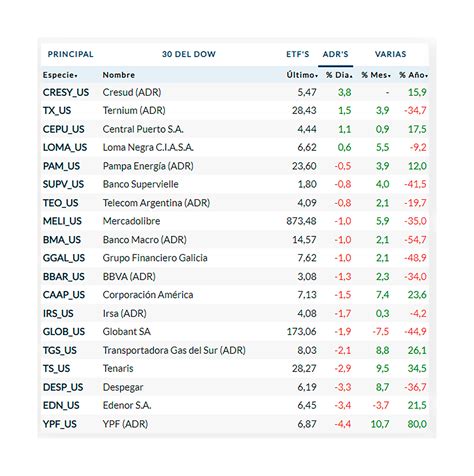
Task: Open TX_US ticker
Action: pos(57,111)
